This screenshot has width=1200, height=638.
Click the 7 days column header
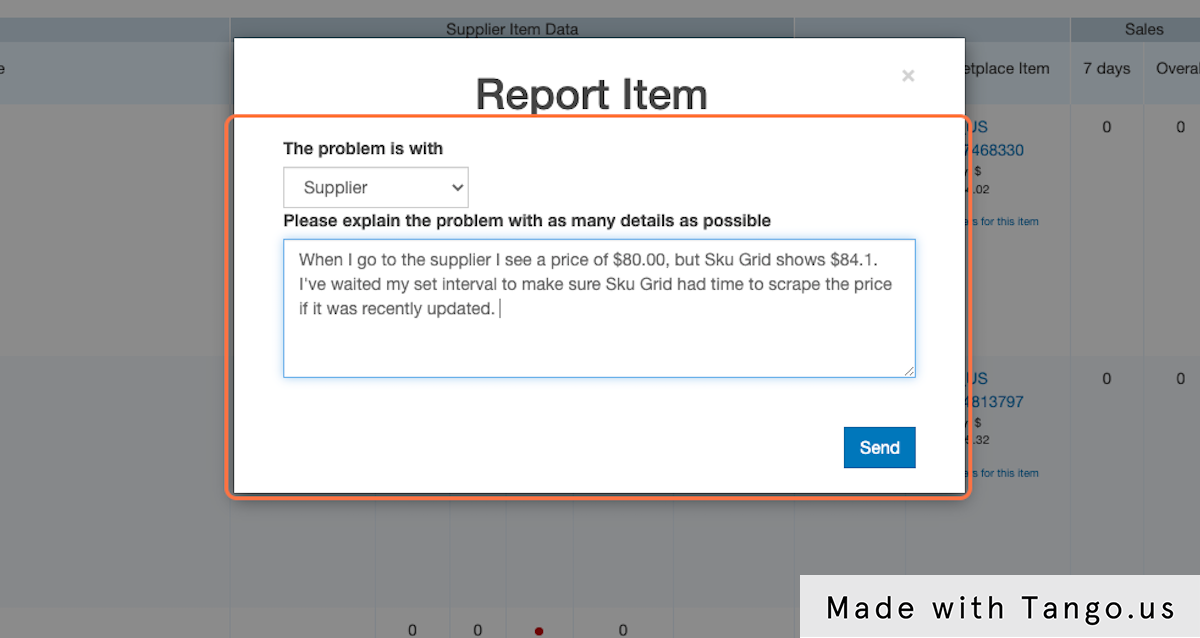(x=1107, y=68)
